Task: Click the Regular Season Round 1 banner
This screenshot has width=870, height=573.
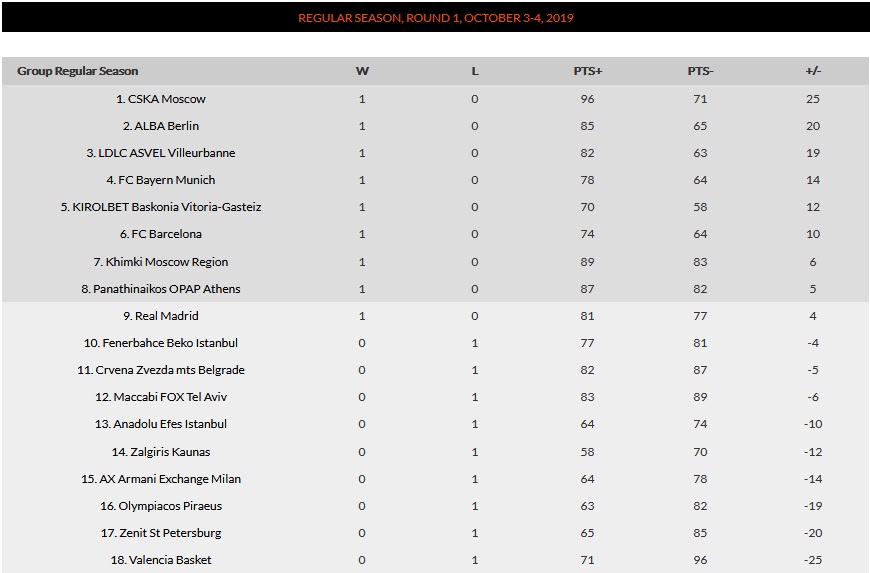Action: click(435, 18)
